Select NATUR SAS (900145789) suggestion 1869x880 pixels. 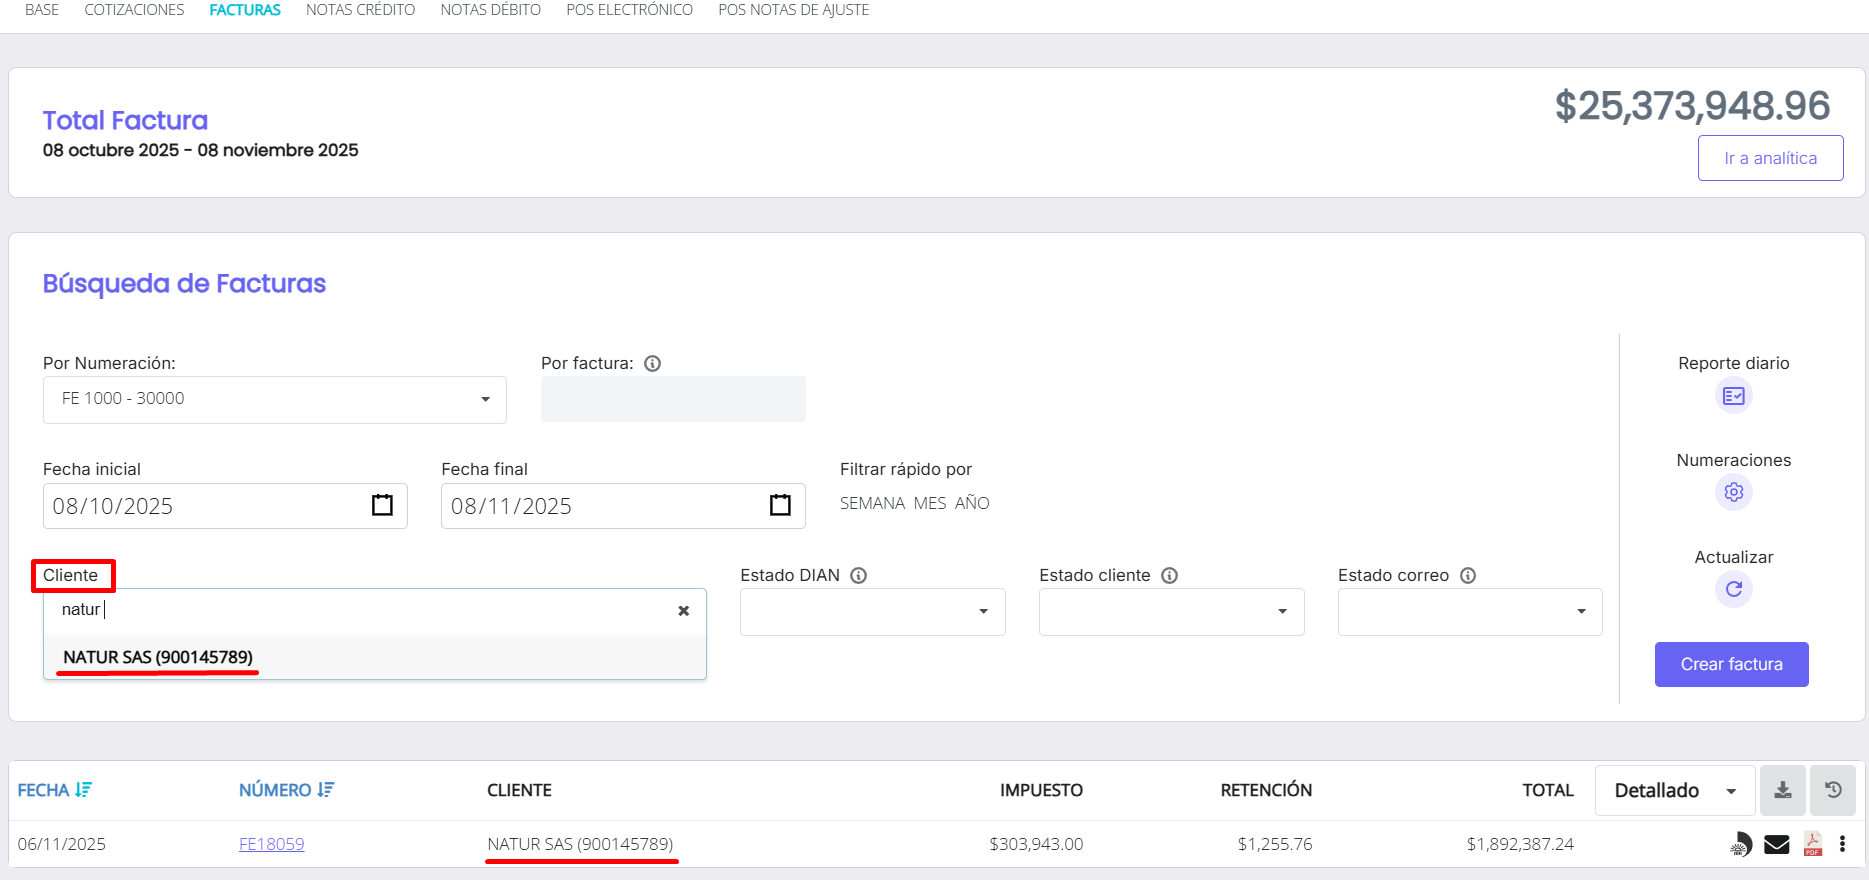pyautogui.click(x=158, y=657)
